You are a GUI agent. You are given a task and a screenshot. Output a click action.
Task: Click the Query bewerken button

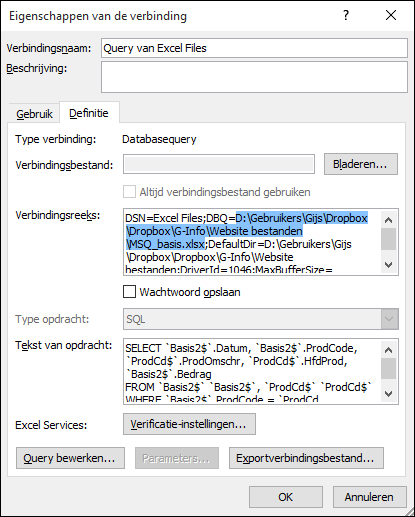click(x=70, y=458)
